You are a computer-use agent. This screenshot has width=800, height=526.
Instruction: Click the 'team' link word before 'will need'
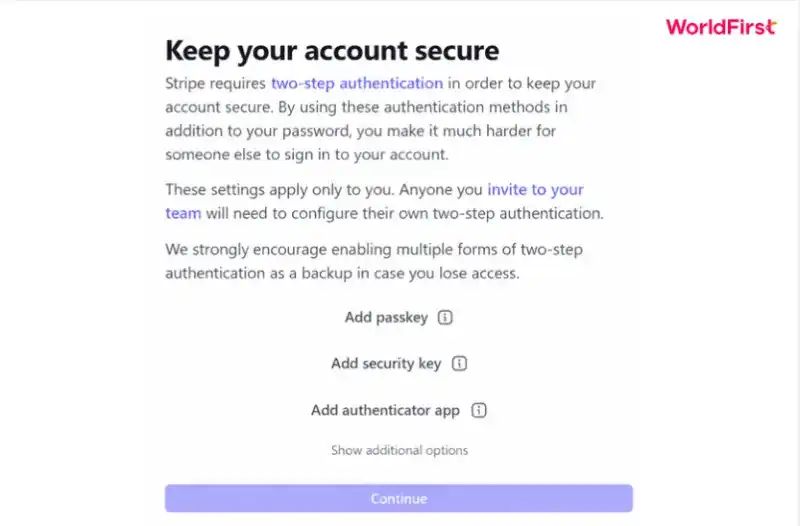click(x=183, y=213)
